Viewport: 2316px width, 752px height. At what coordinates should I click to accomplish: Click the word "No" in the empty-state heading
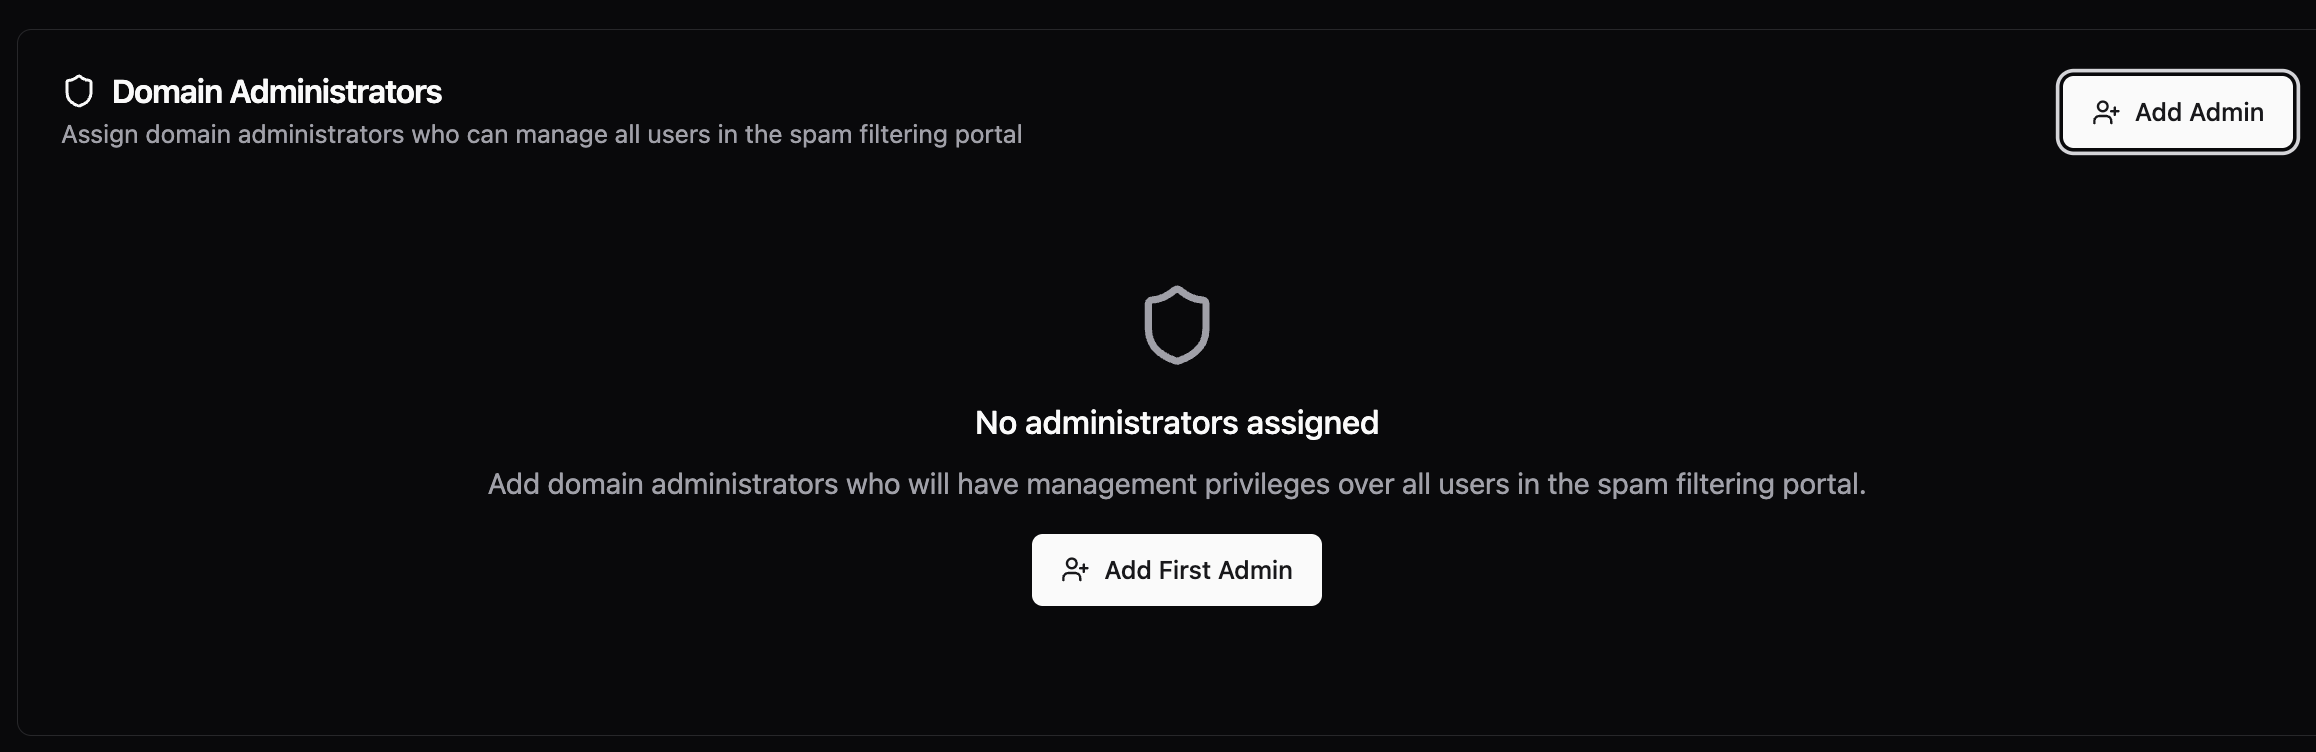[995, 423]
